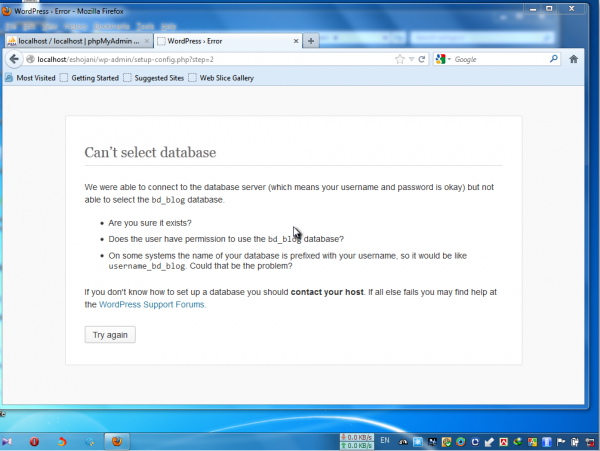Open the Suggested Sites bookmark
The height and width of the screenshot is (451, 600).
click(x=154, y=78)
